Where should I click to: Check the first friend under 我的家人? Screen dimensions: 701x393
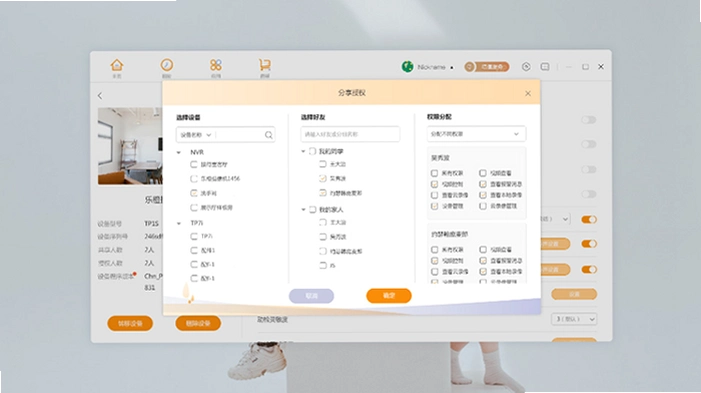323,222
